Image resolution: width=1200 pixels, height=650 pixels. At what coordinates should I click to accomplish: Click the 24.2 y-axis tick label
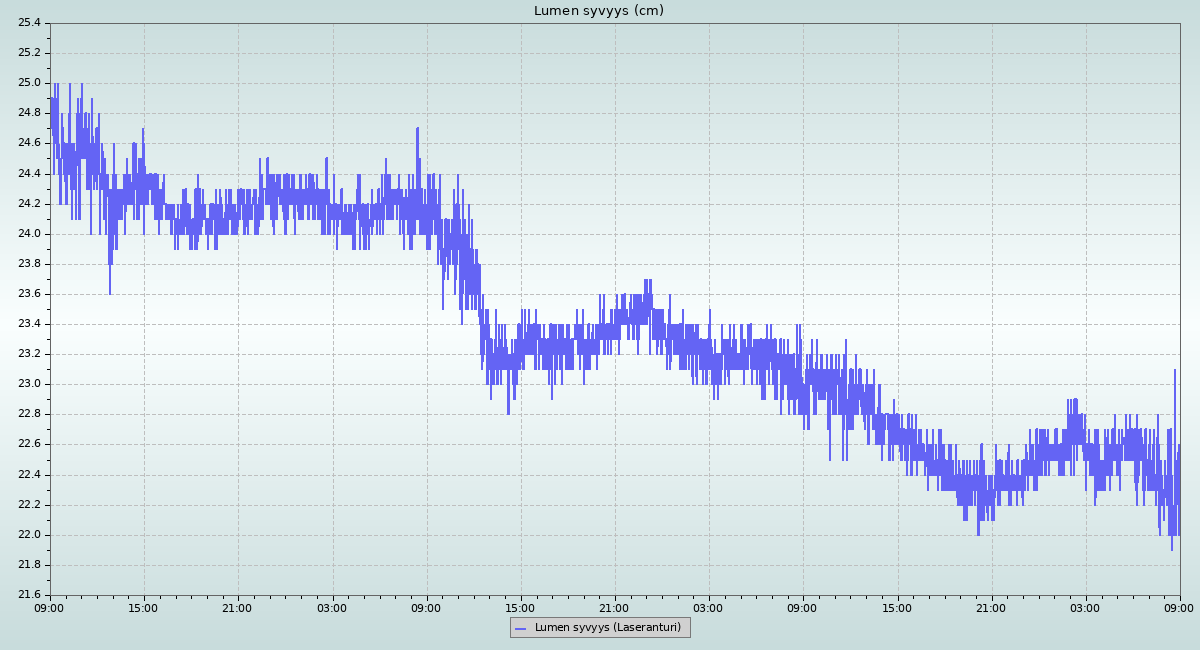pos(29,203)
